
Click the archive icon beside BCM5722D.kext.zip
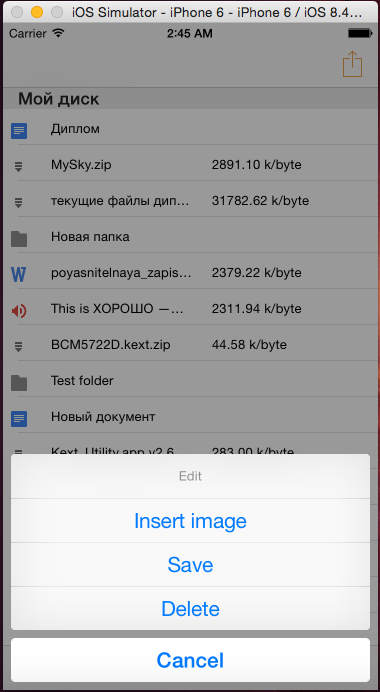click(x=19, y=346)
